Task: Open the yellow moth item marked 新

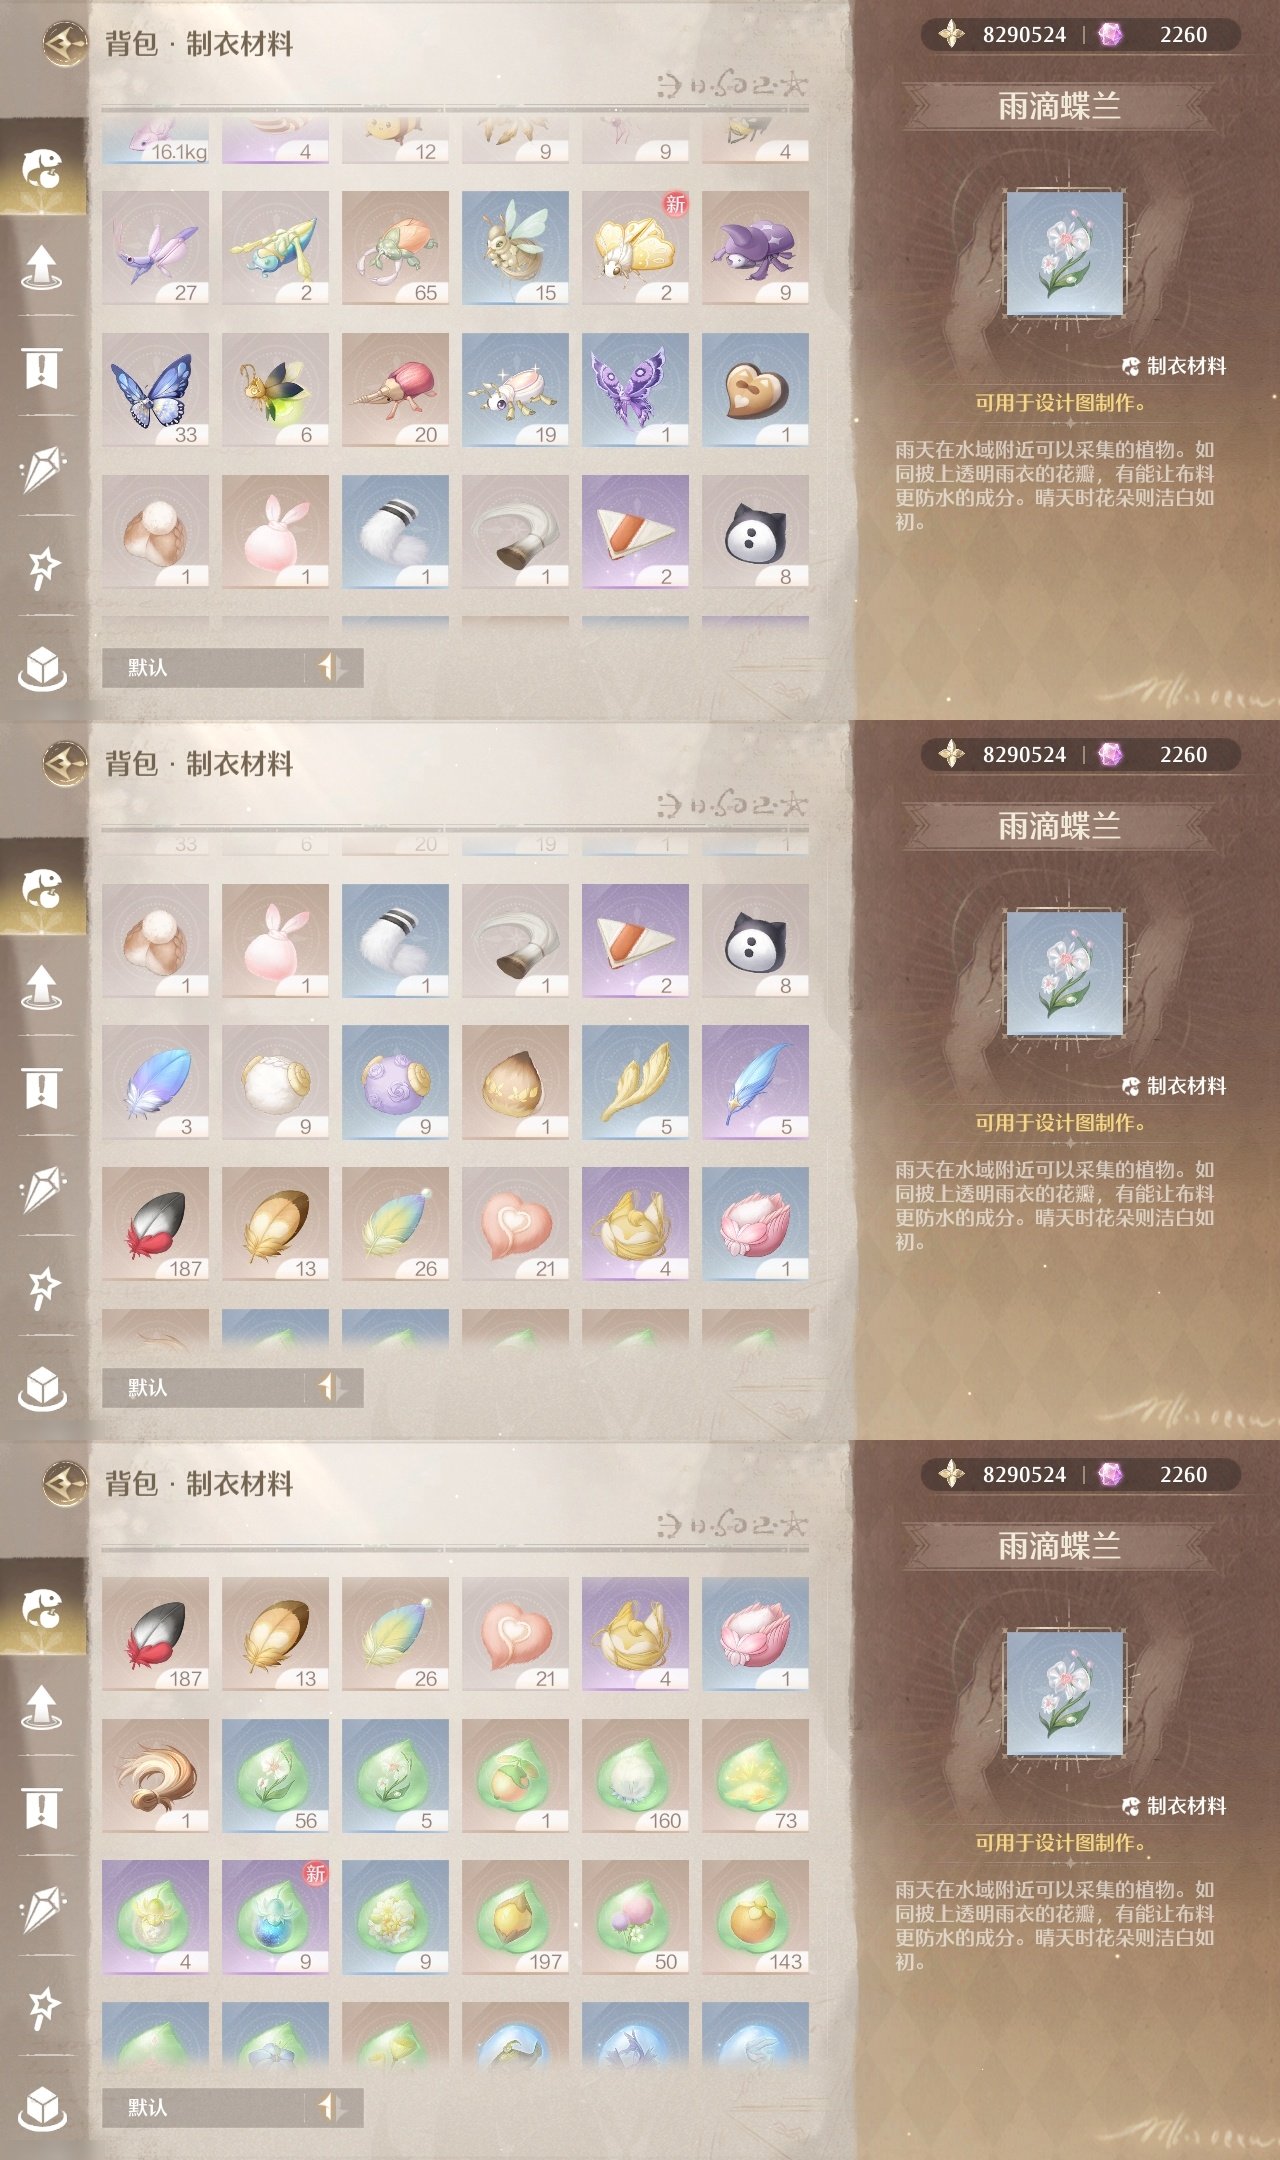Action: pos(635,248)
